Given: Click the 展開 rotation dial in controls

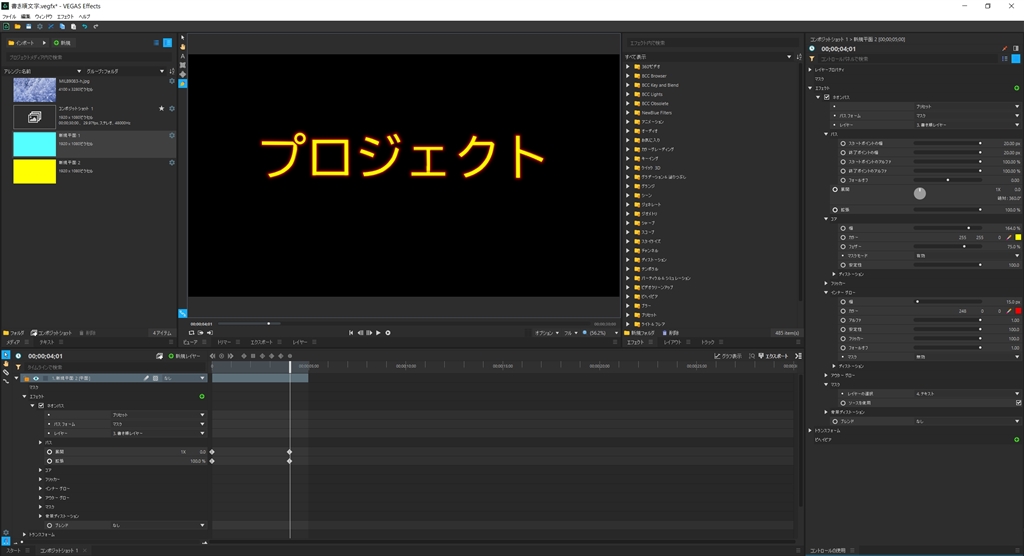Looking at the screenshot, I should tap(920, 193).
